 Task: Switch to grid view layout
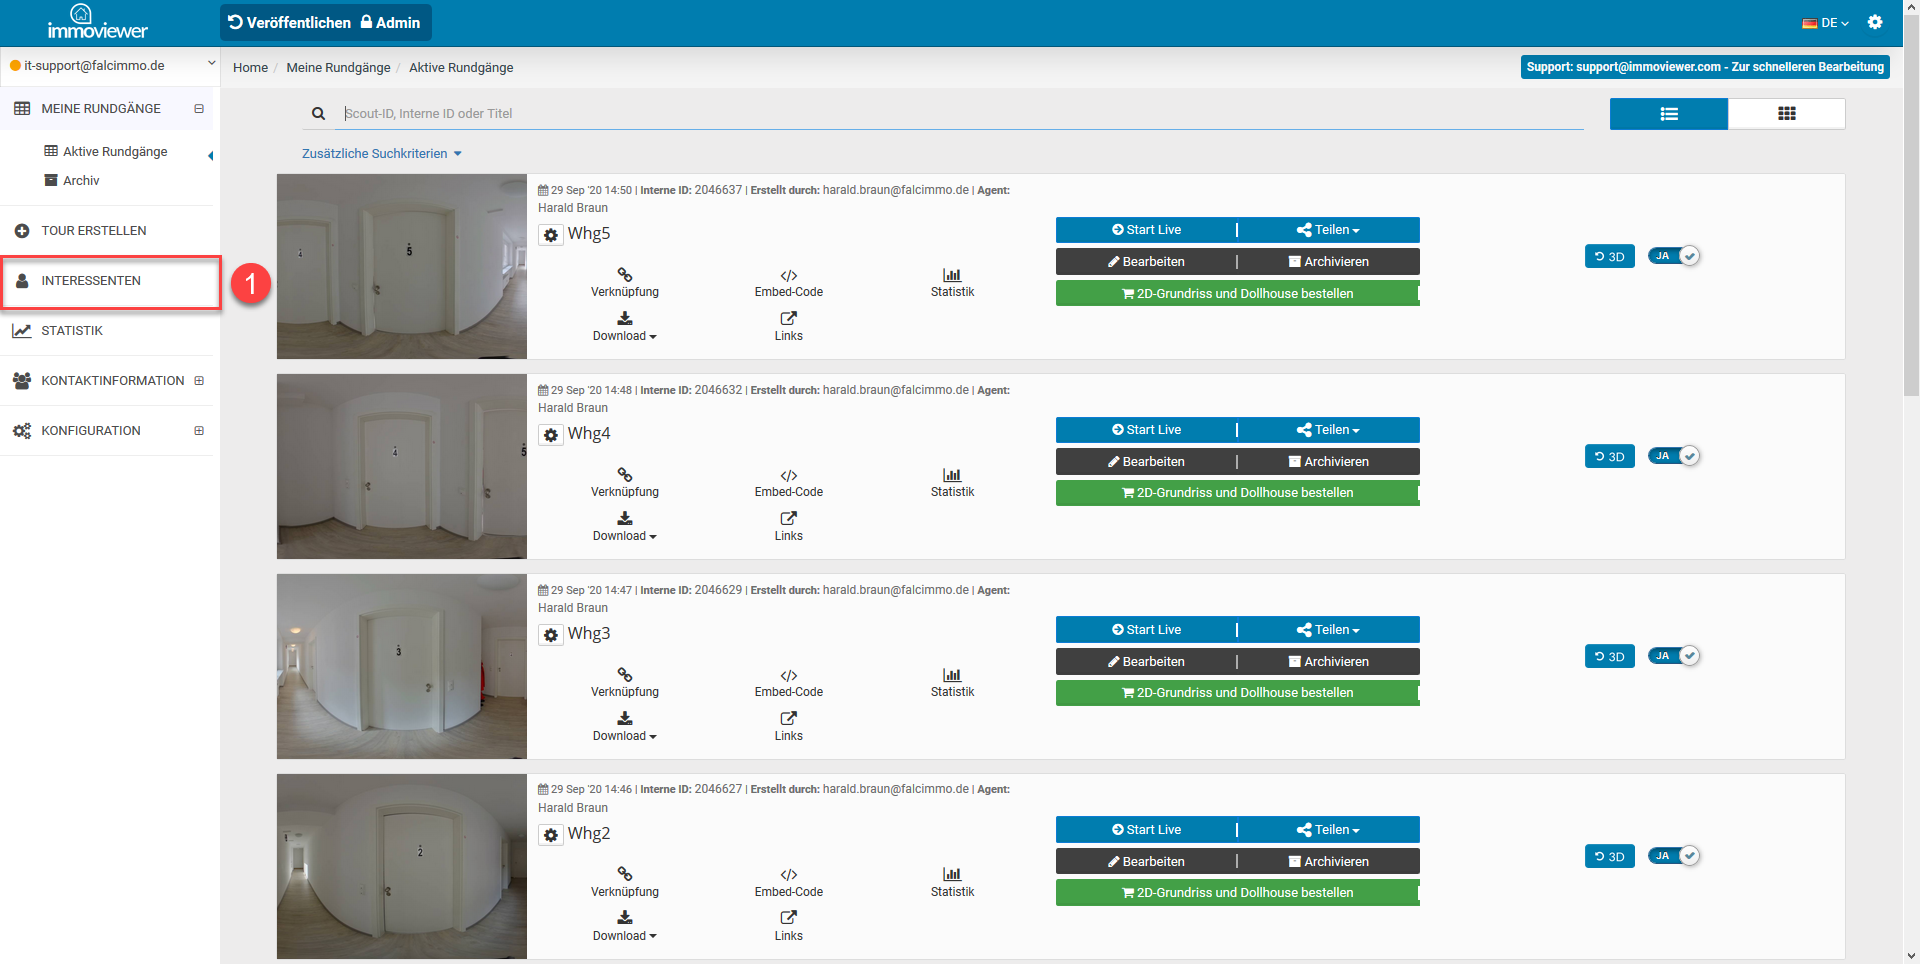[1786, 114]
